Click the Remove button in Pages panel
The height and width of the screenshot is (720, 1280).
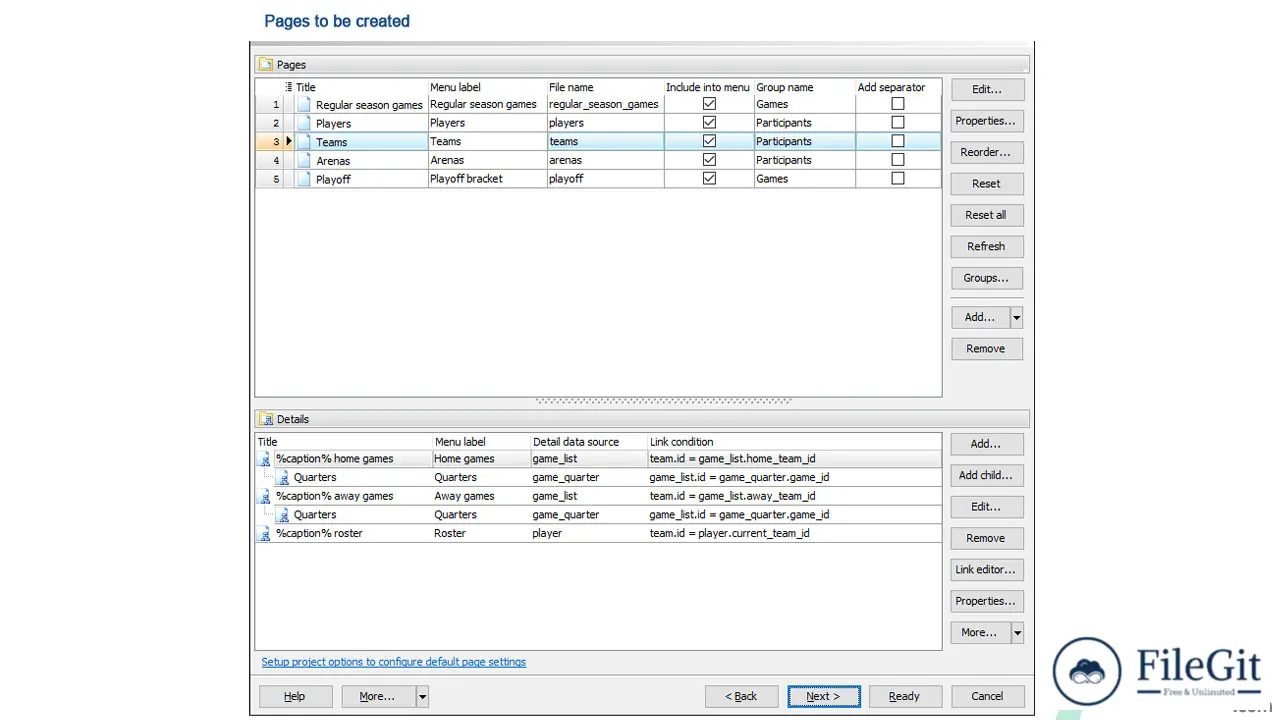(x=986, y=349)
